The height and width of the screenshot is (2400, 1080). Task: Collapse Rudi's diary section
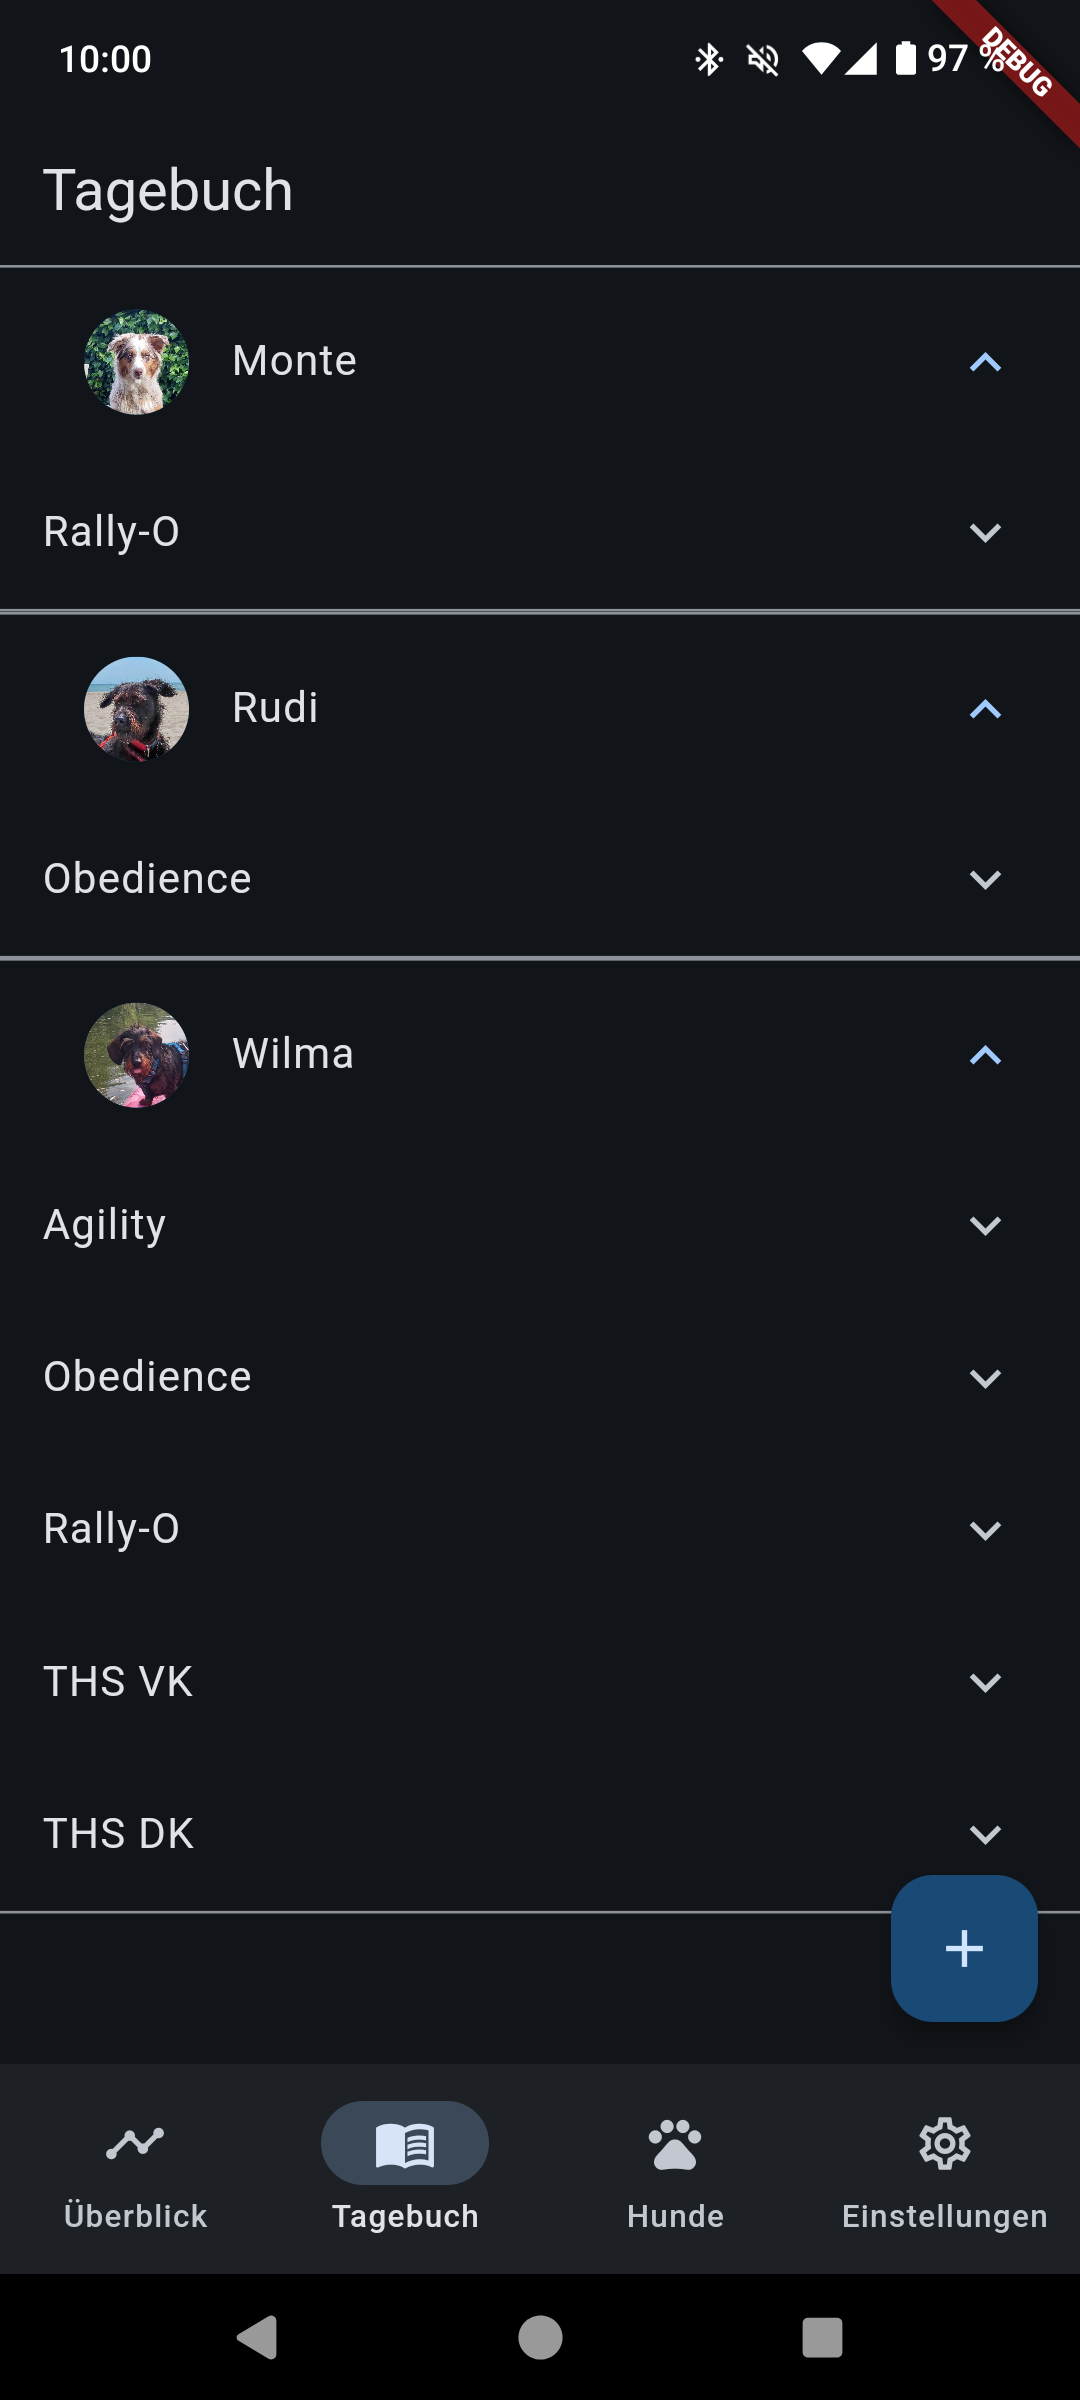coord(985,709)
